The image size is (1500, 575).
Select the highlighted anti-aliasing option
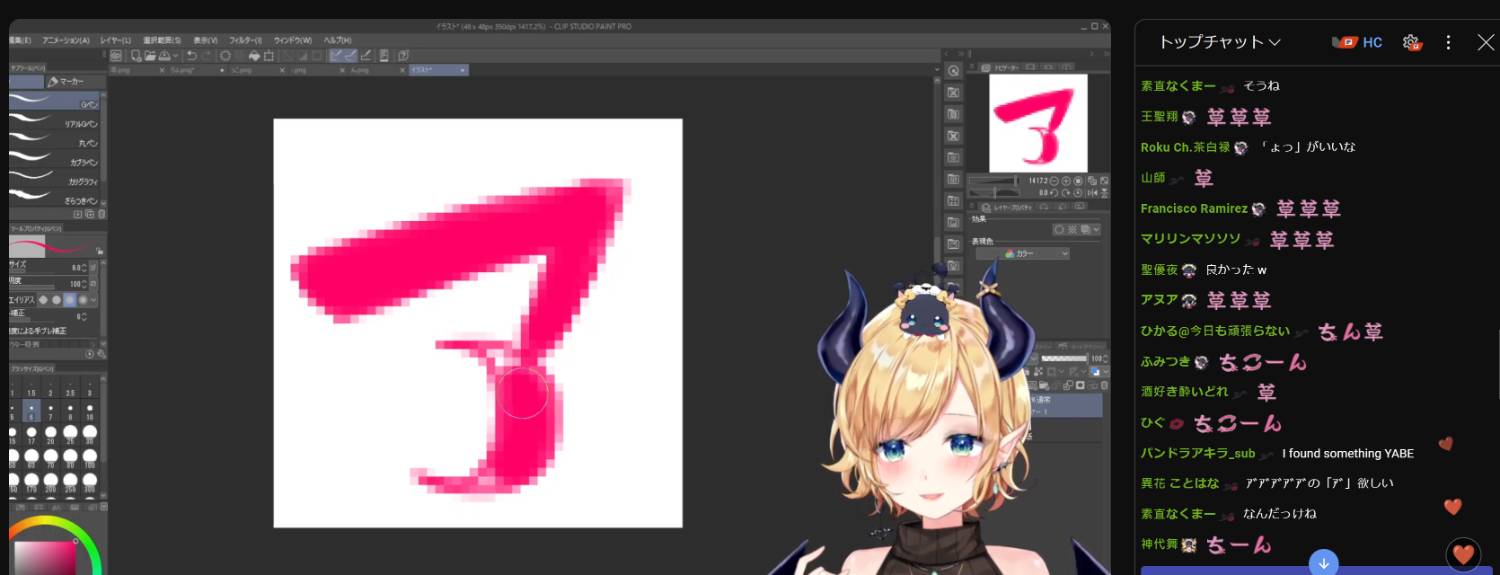point(70,300)
